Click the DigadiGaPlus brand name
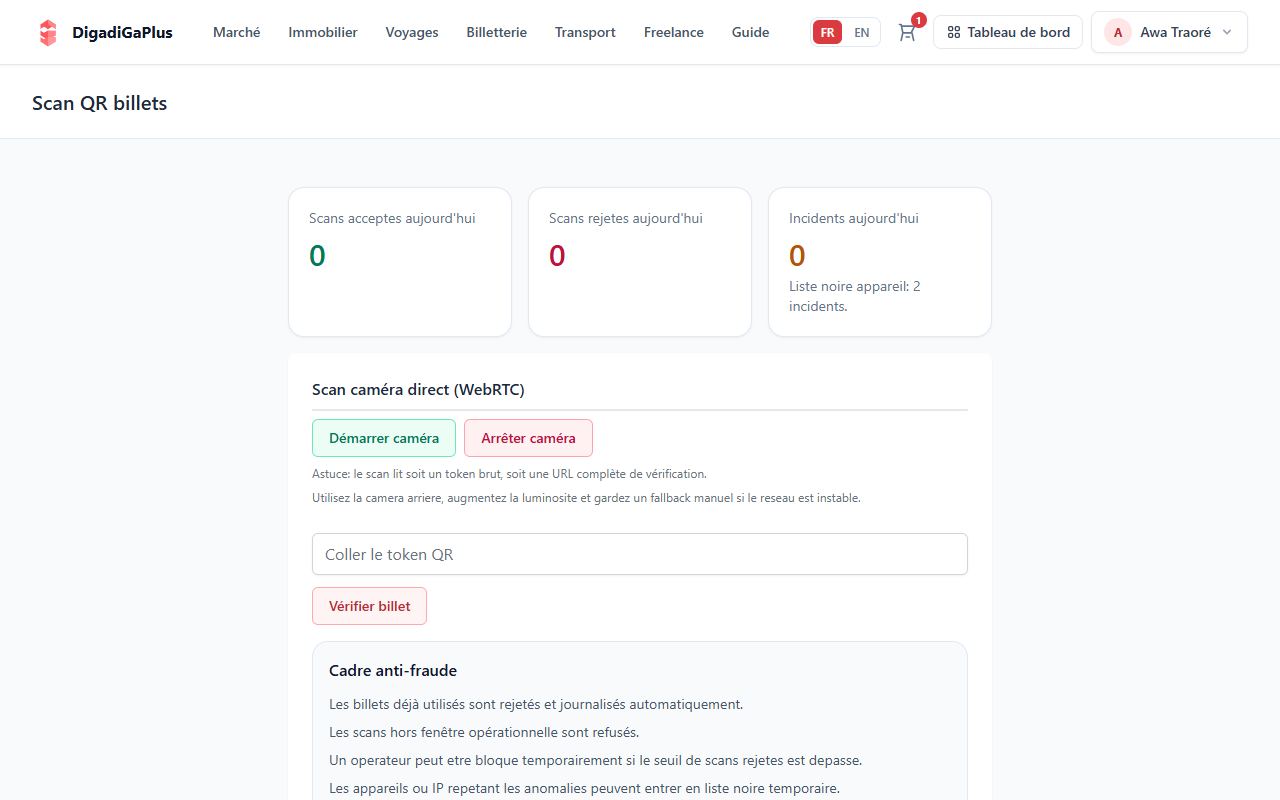 click(122, 32)
